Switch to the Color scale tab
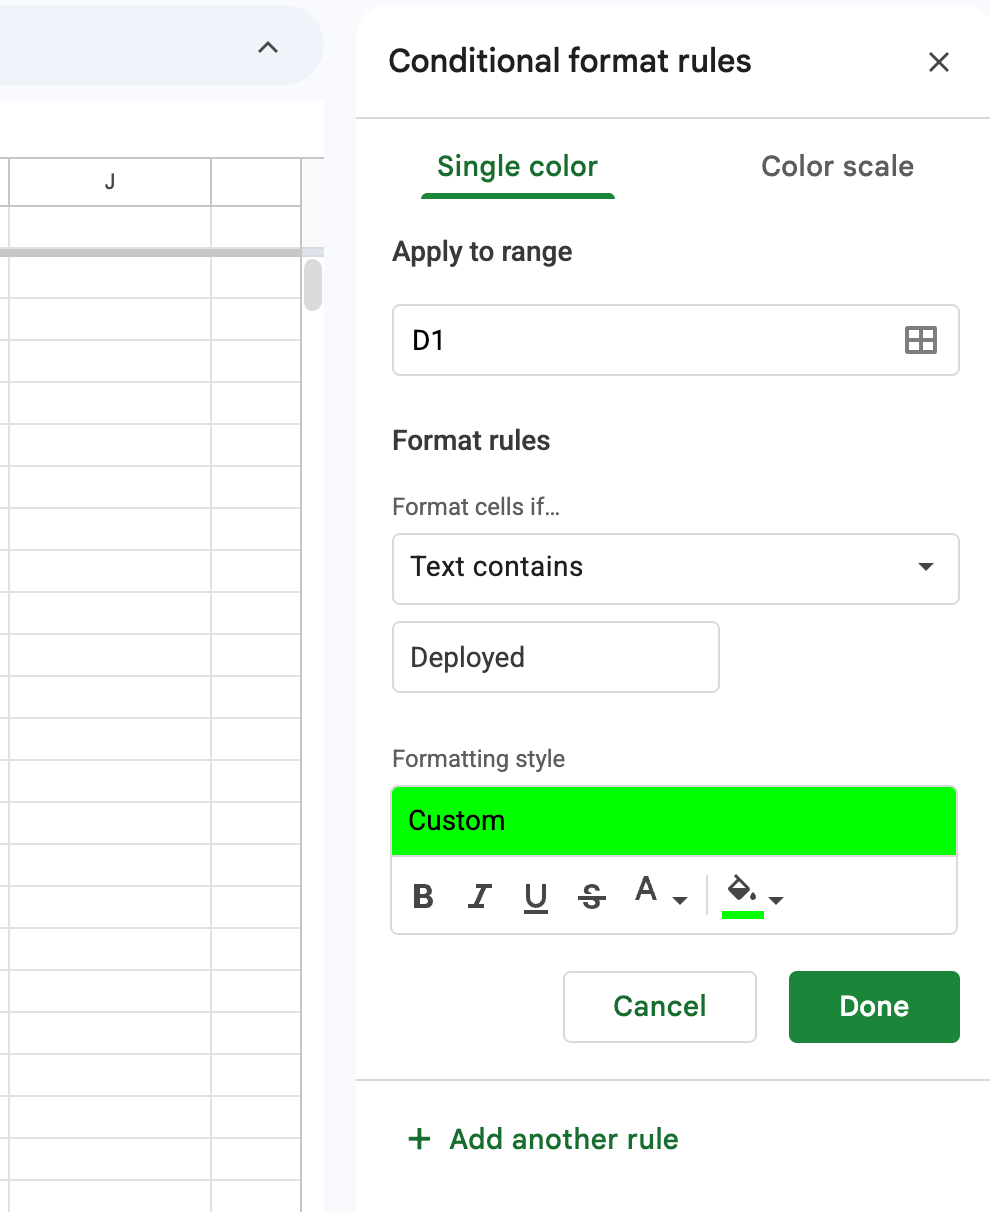This screenshot has height=1212, width=990. point(837,166)
